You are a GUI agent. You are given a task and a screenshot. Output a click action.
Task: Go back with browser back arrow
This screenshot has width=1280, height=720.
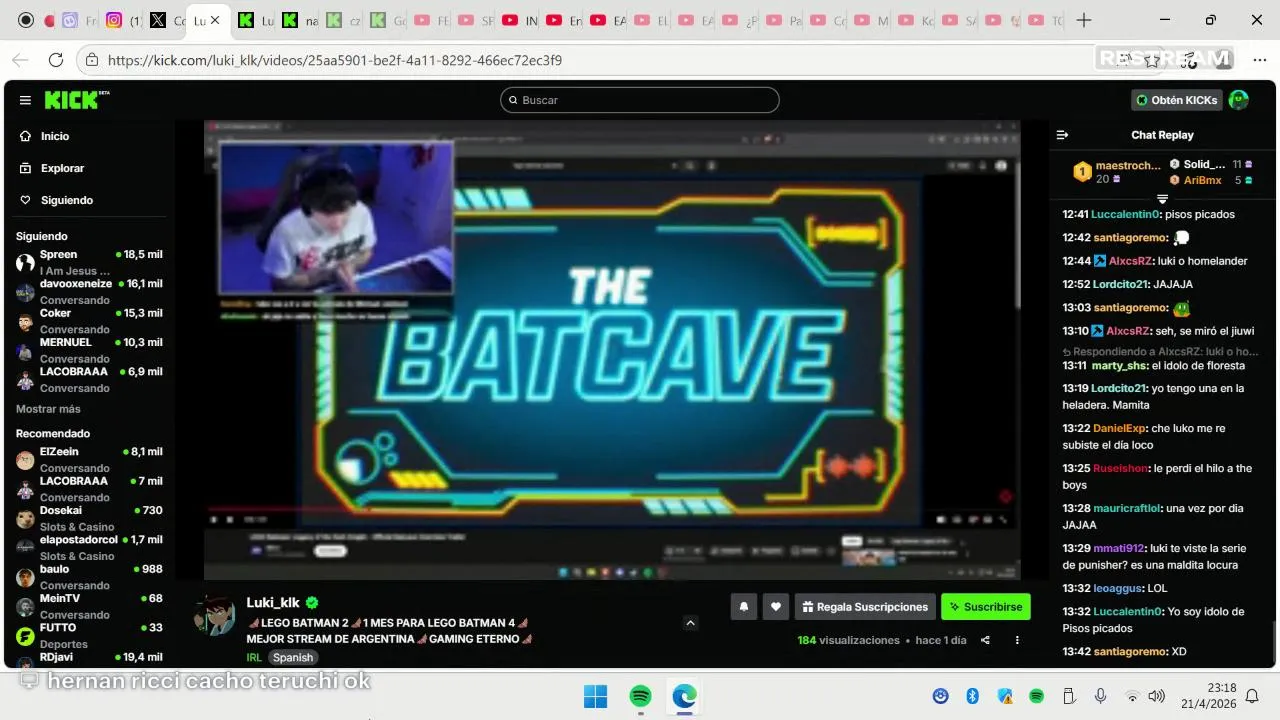tap(20, 60)
